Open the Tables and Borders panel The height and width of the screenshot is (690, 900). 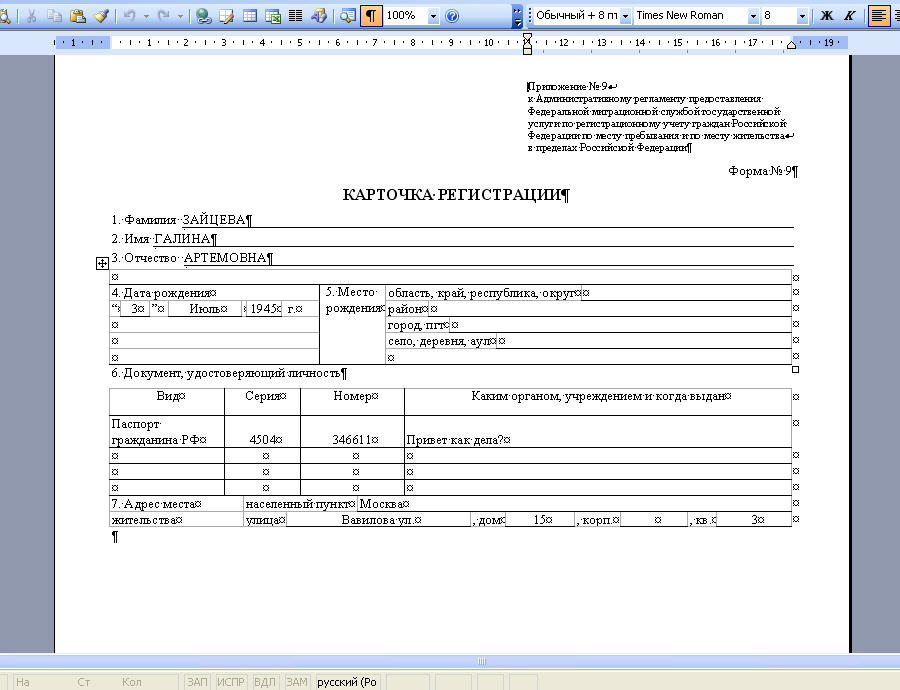point(227,15)
